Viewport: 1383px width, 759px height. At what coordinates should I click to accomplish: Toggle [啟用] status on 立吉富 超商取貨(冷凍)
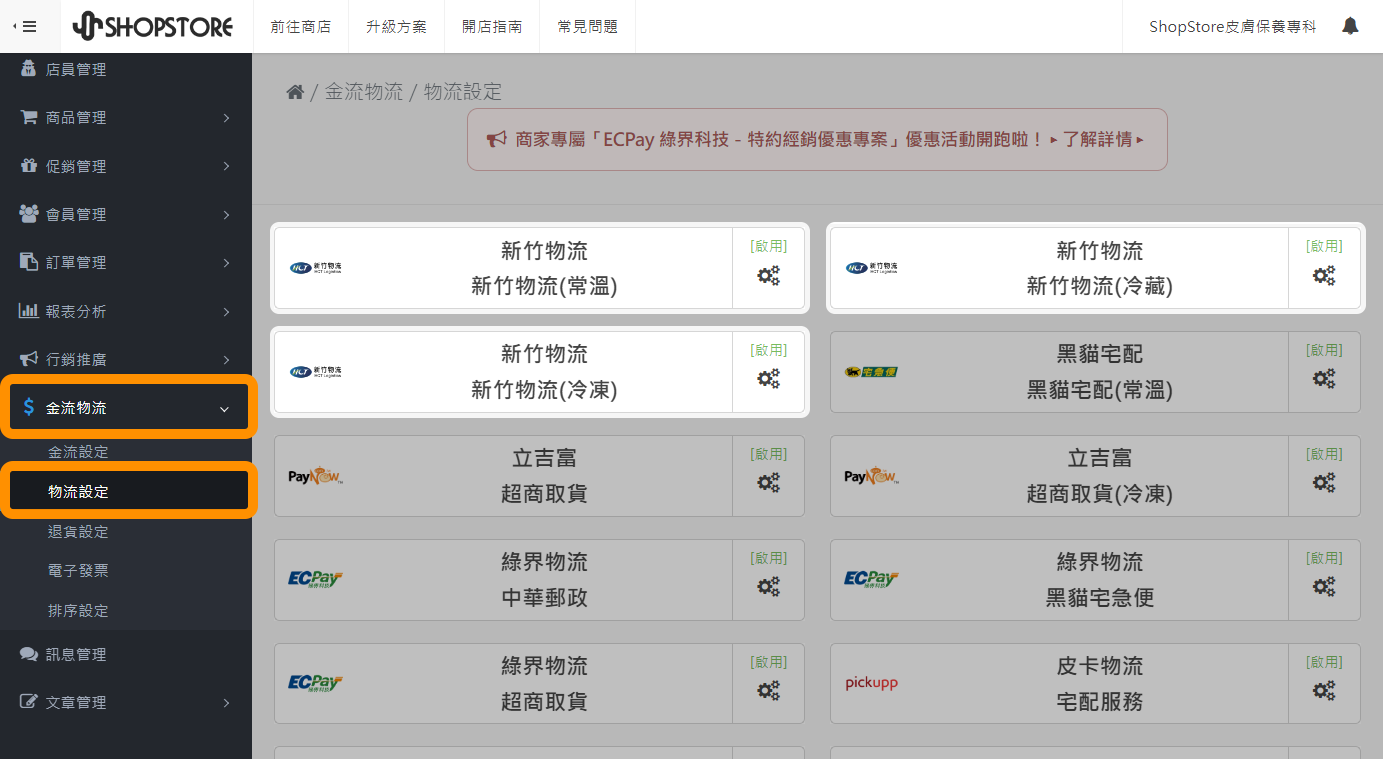(1324, 454)
